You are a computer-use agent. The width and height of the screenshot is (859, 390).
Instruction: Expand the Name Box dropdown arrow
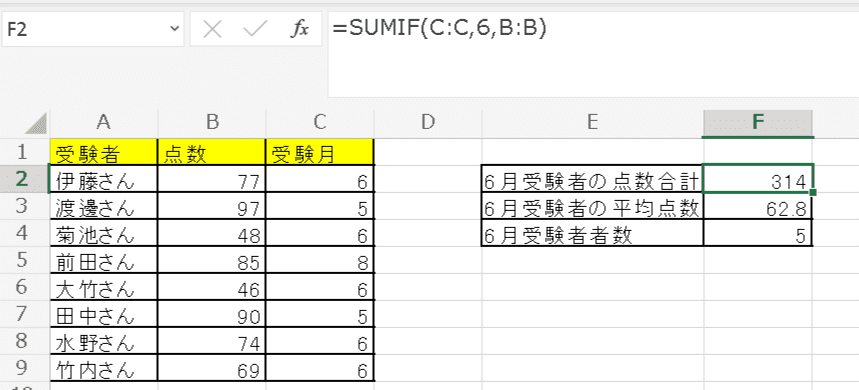tap(175, 28)
